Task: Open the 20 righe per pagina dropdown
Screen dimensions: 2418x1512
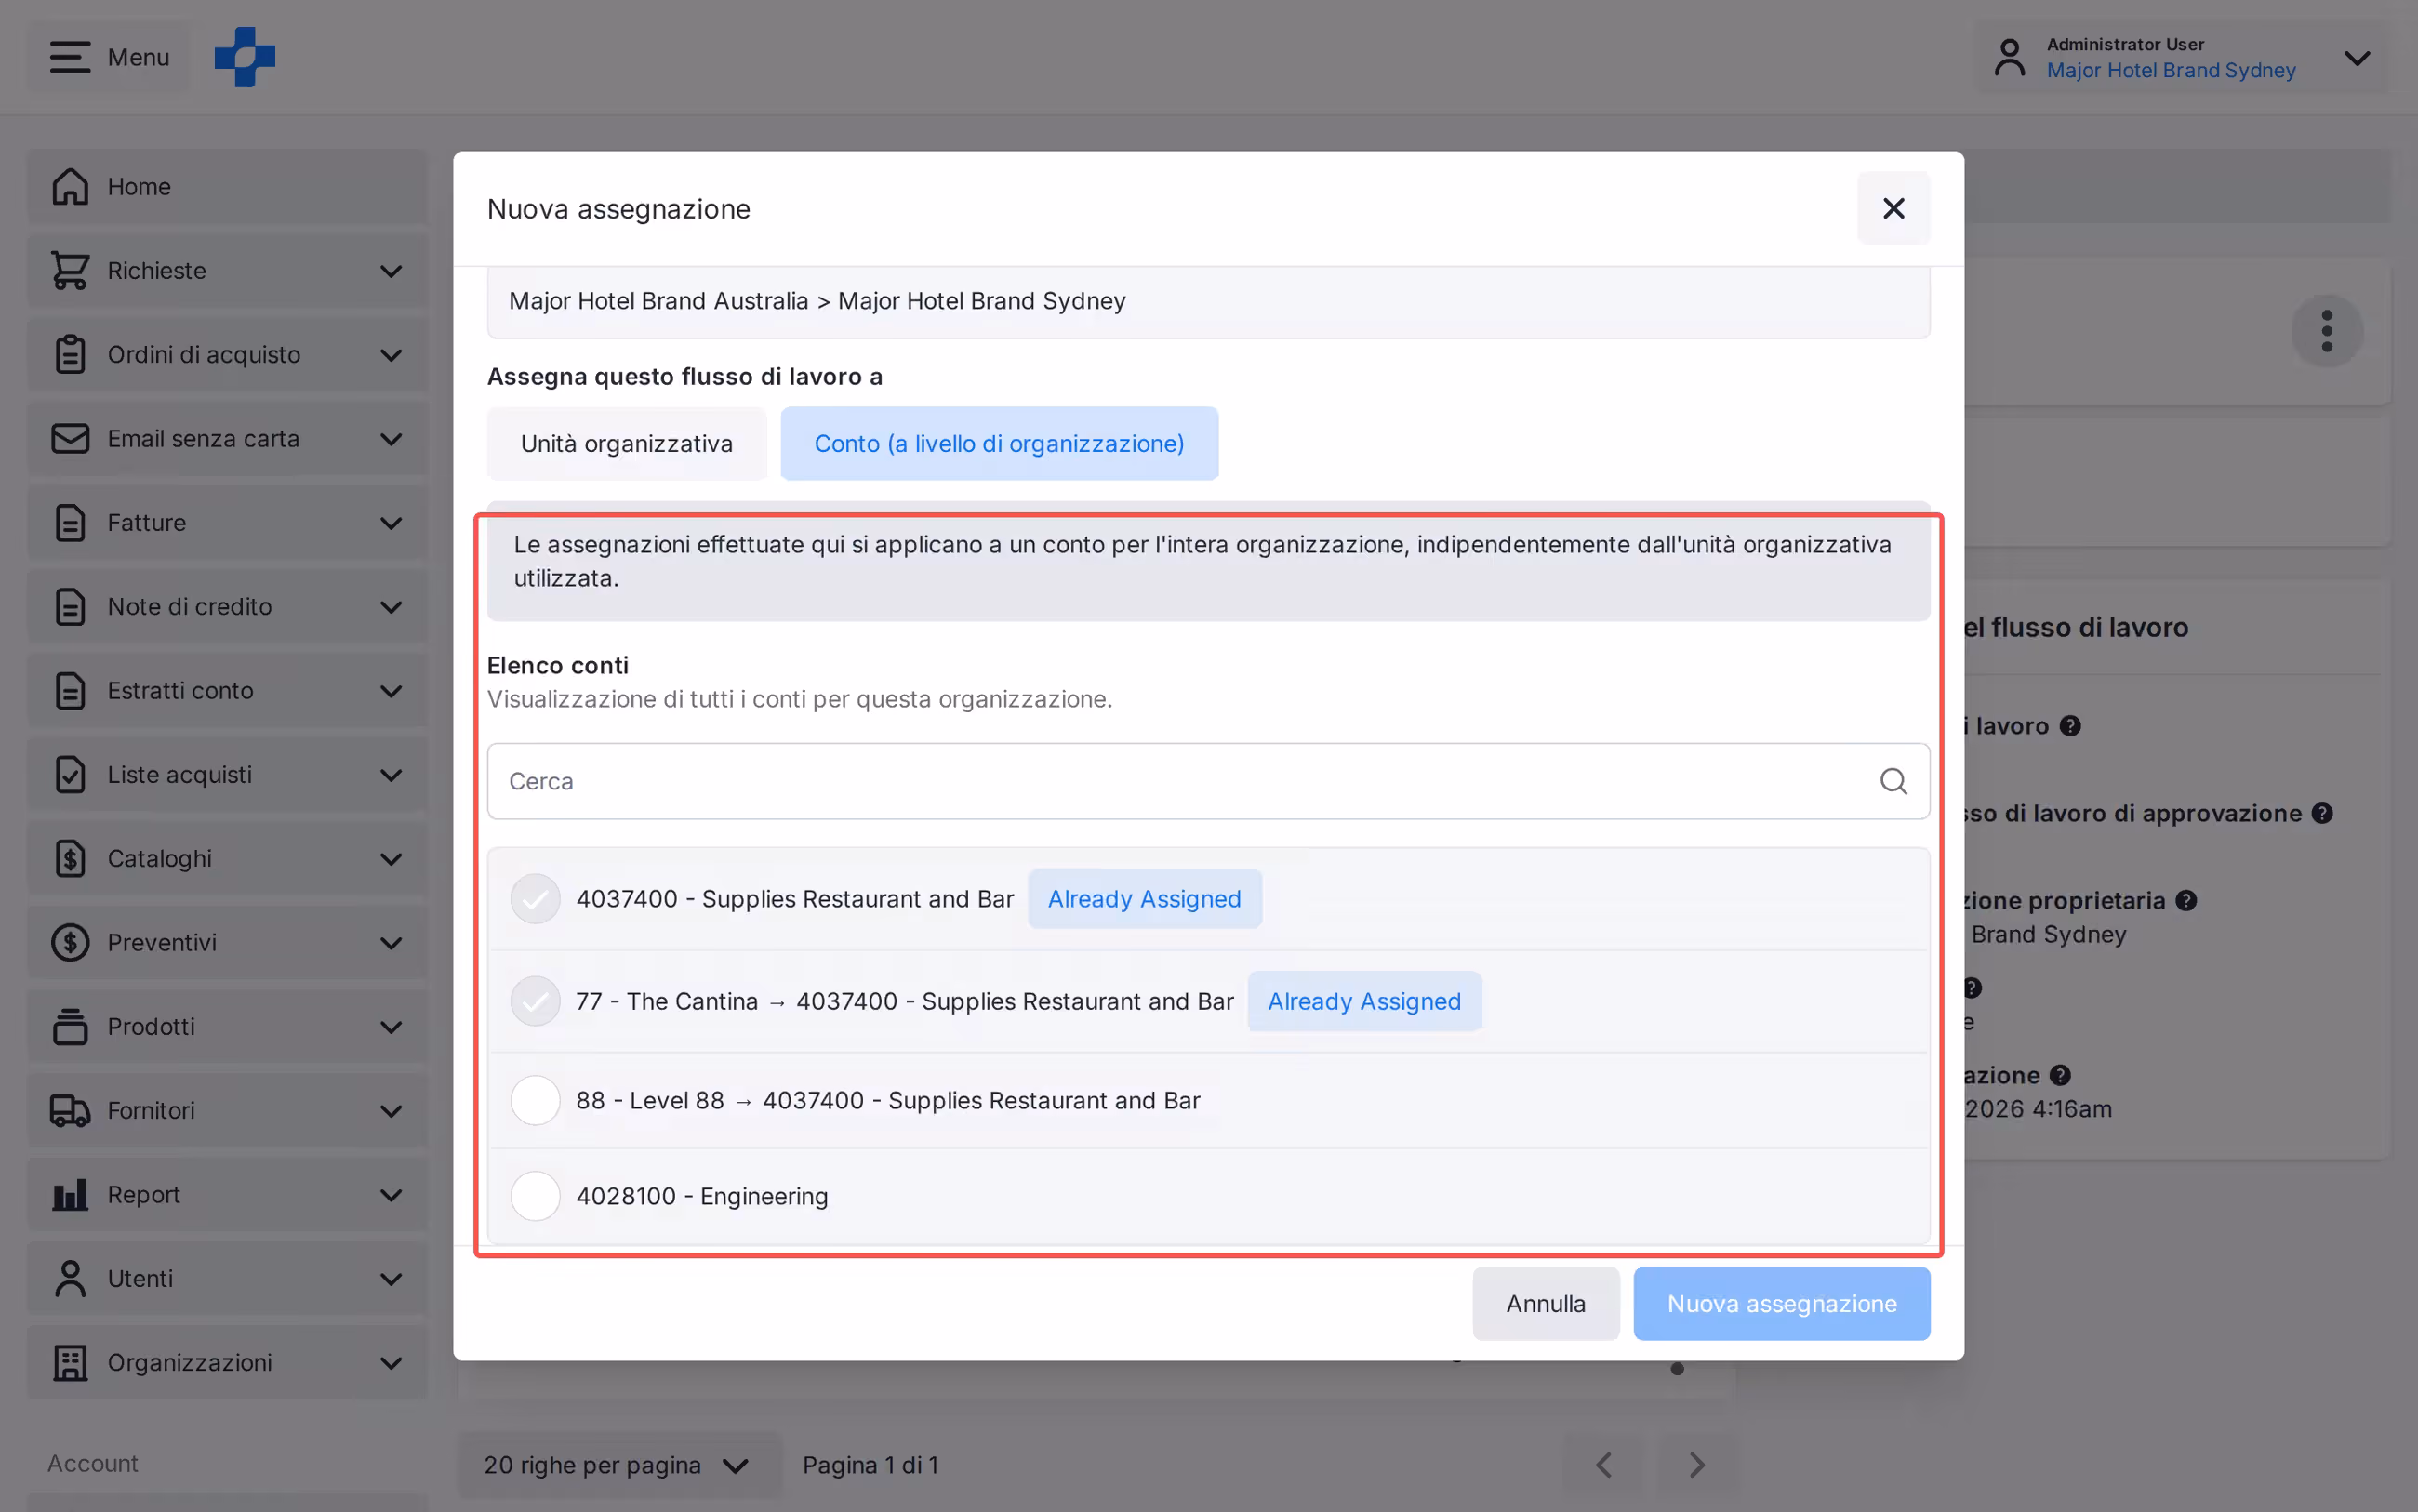Action: 619,1465
